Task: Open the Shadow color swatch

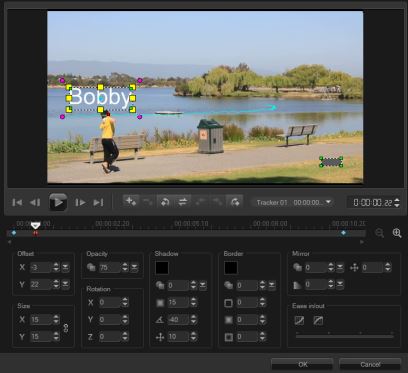Action: tap(162, 268)
